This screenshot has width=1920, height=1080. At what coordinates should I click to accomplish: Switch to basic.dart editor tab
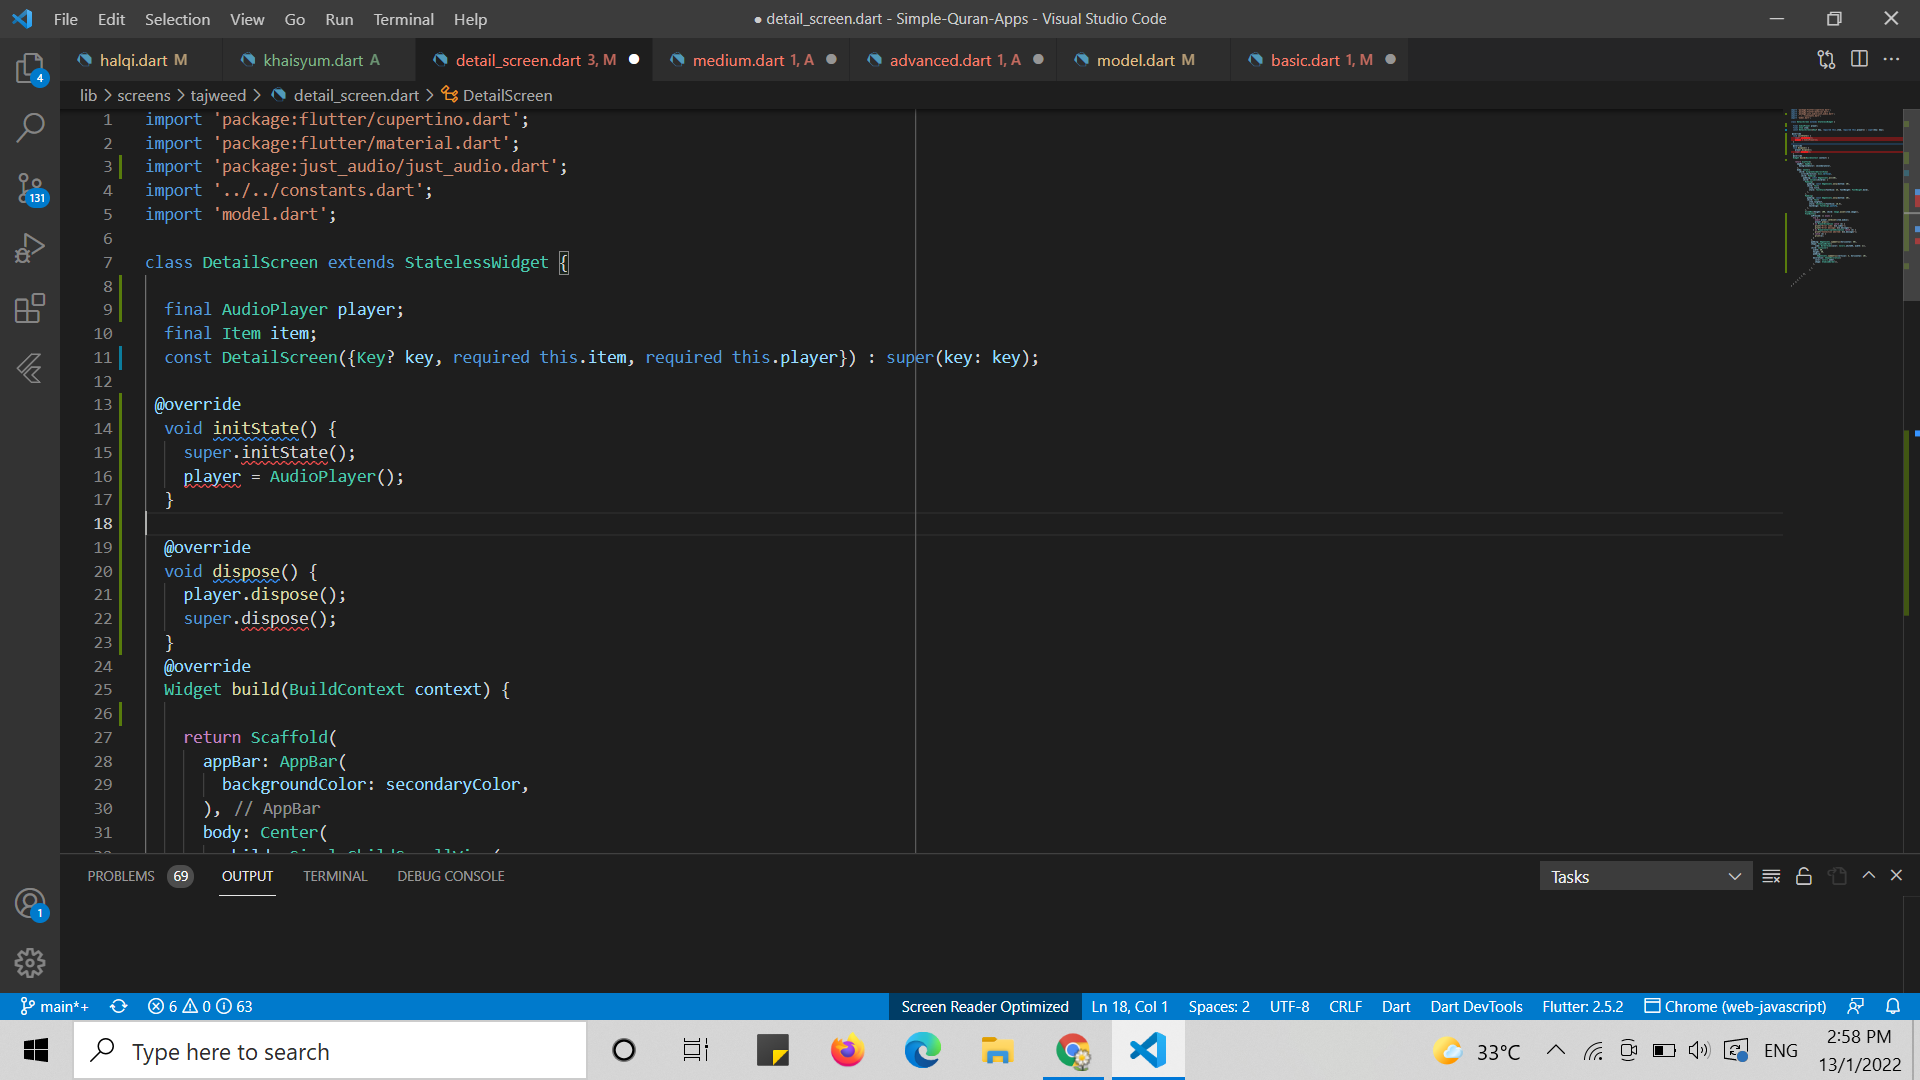(1320, 60)
